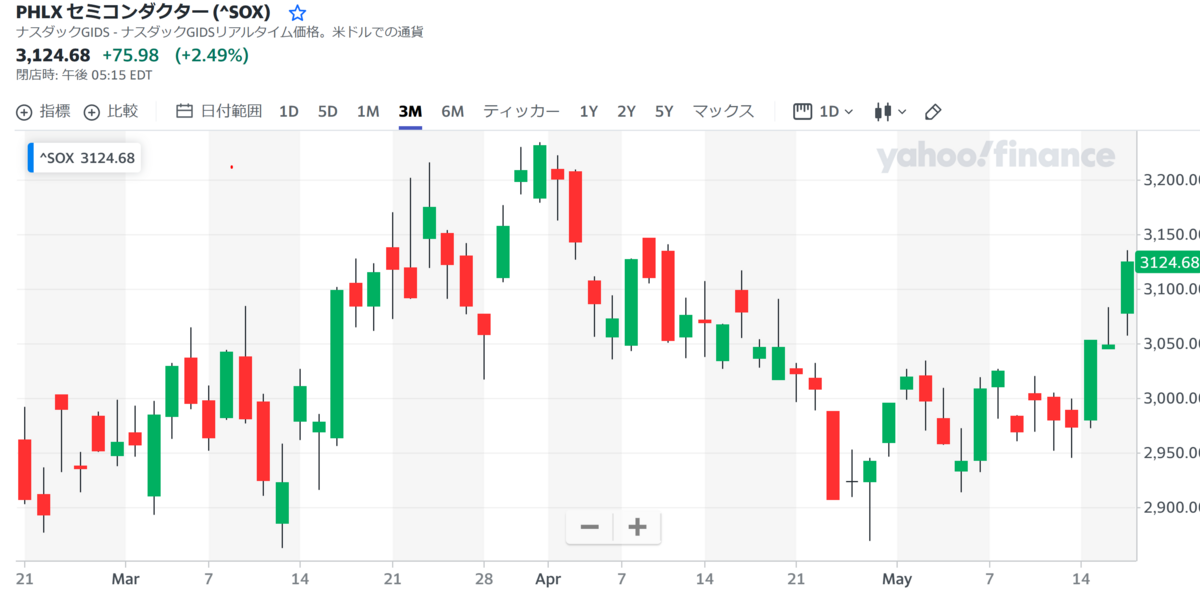Select the 6M range tab
This screenshot has width=1200, height=589.
click(453, 111)
